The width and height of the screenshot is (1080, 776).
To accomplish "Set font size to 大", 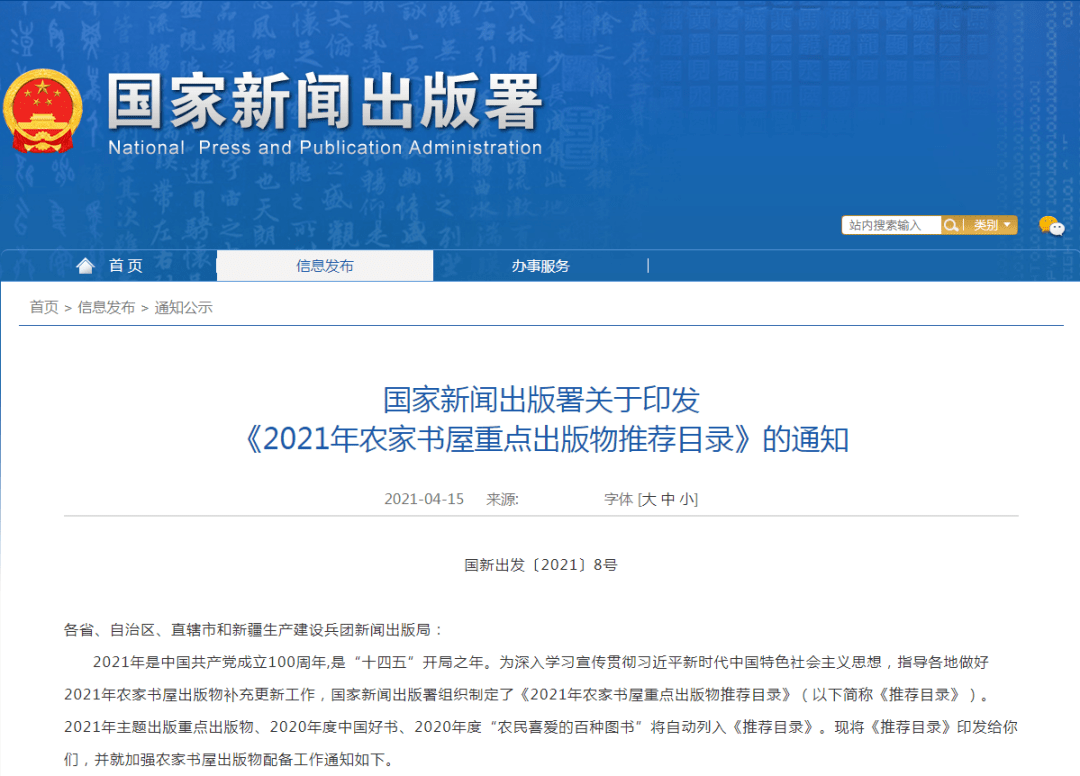I will point(649,499).
